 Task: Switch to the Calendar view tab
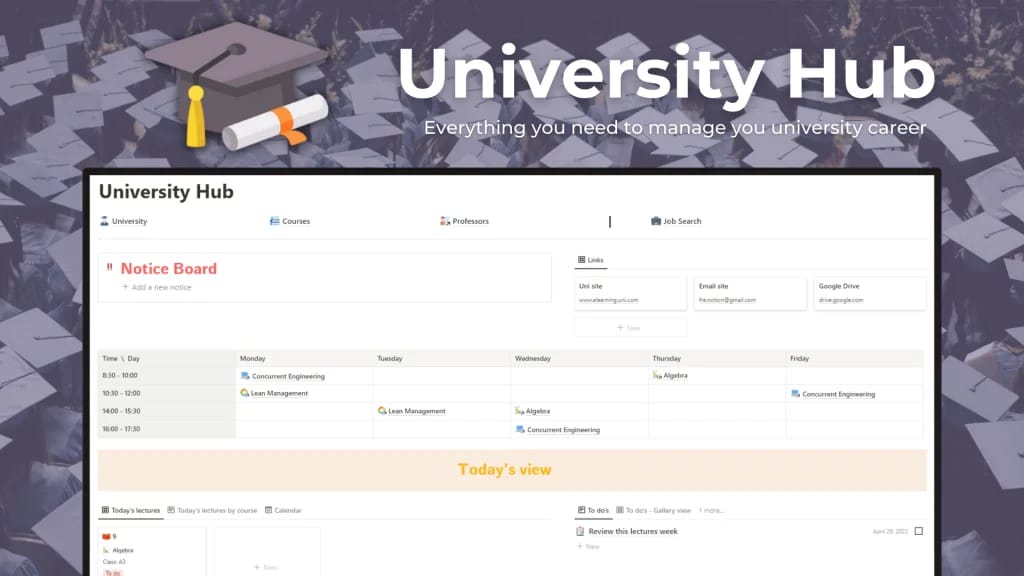[283, 510]
